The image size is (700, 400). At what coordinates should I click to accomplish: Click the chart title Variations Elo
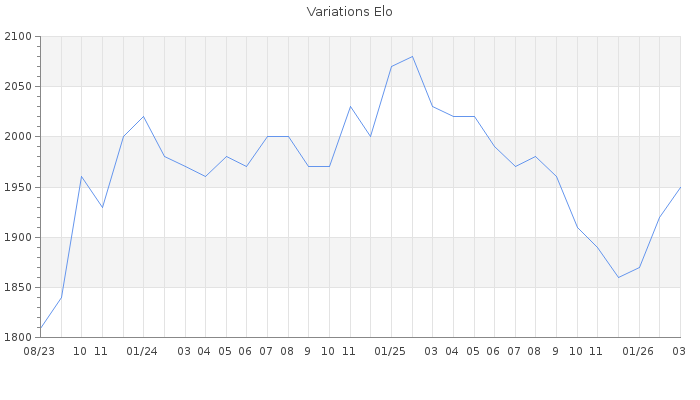click(349, 12)
